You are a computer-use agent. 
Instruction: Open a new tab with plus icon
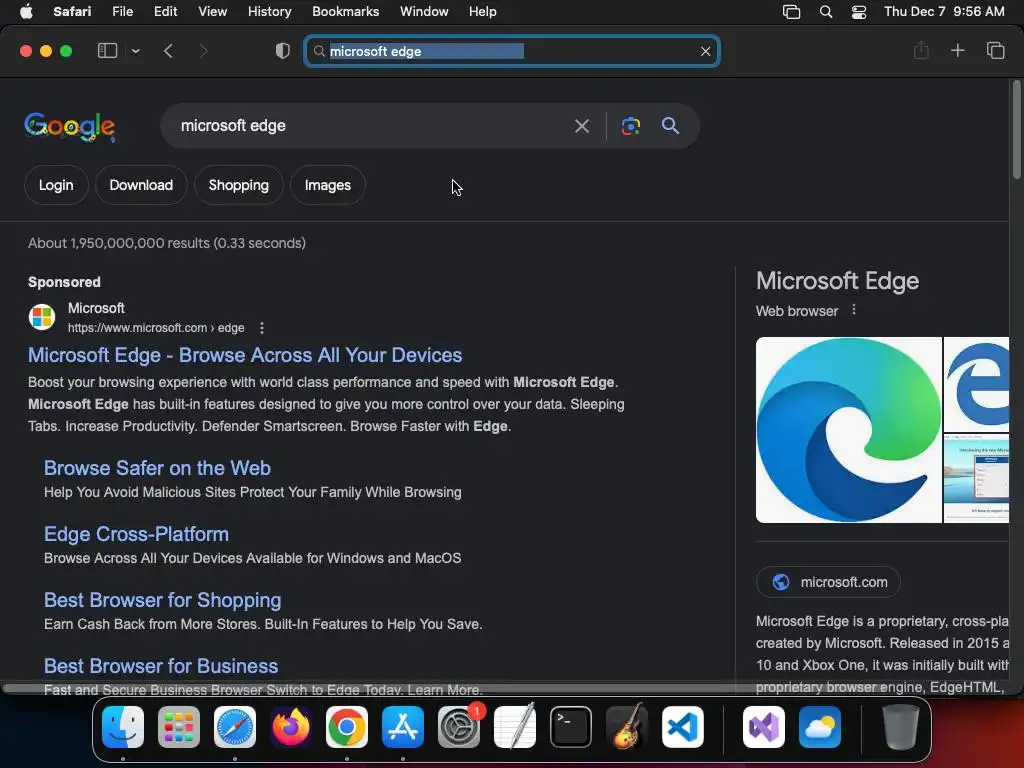(x=957, y=50)
